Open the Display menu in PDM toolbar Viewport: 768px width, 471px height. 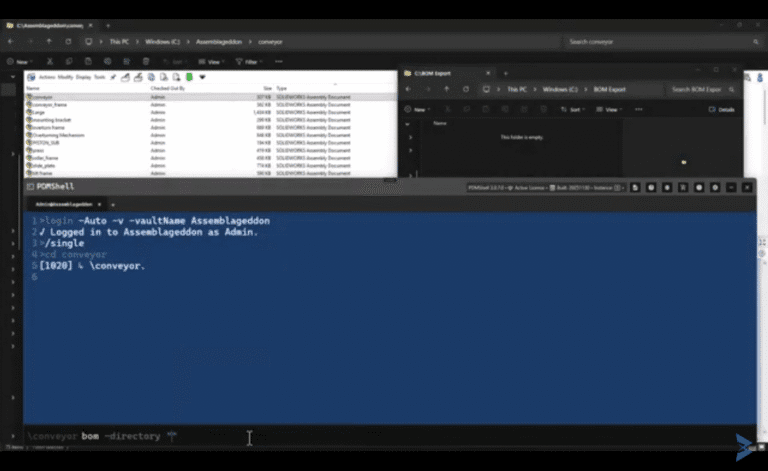click(83, 77)
